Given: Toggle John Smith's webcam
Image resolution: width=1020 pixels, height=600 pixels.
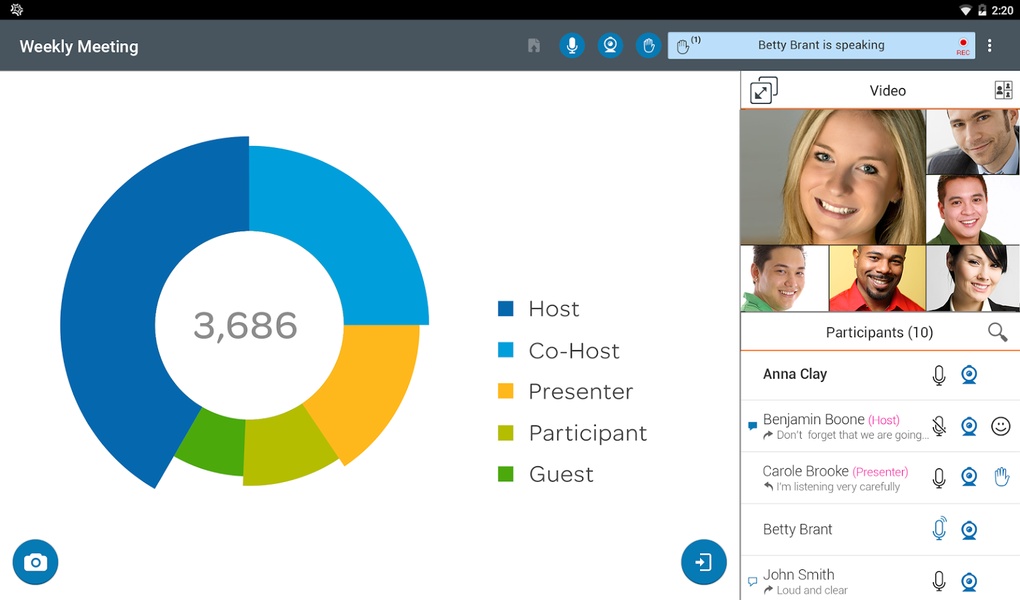Looking at the screenshot, I should pos(969,581).
